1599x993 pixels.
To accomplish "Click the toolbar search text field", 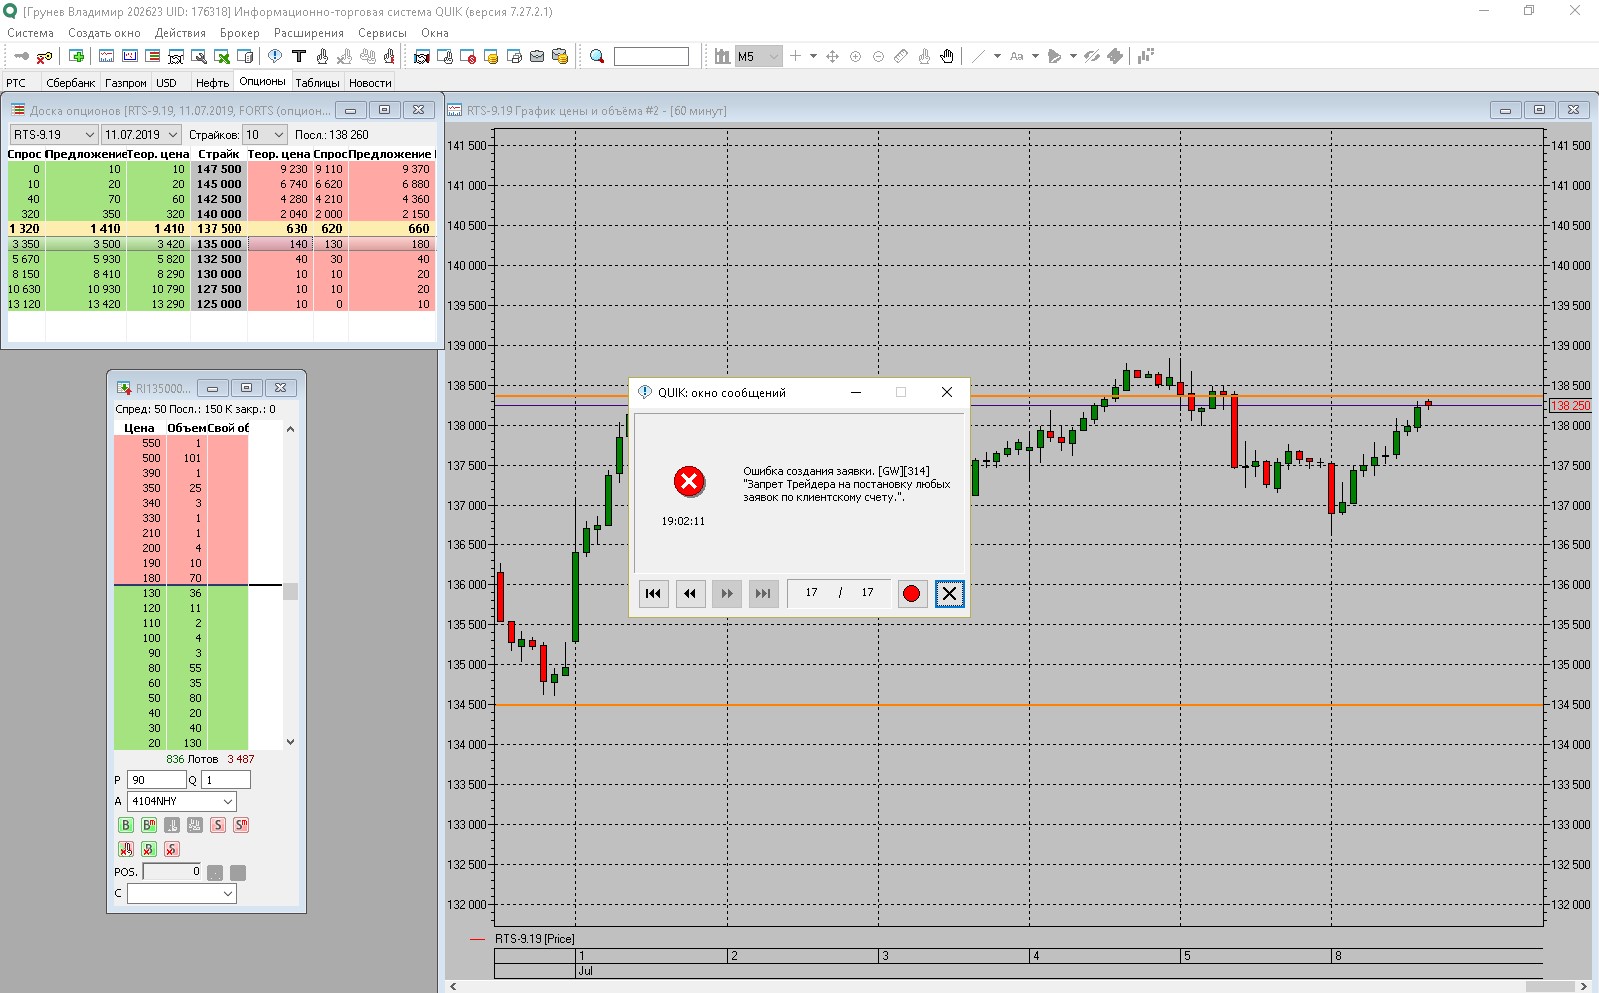I will pos(651,56).
